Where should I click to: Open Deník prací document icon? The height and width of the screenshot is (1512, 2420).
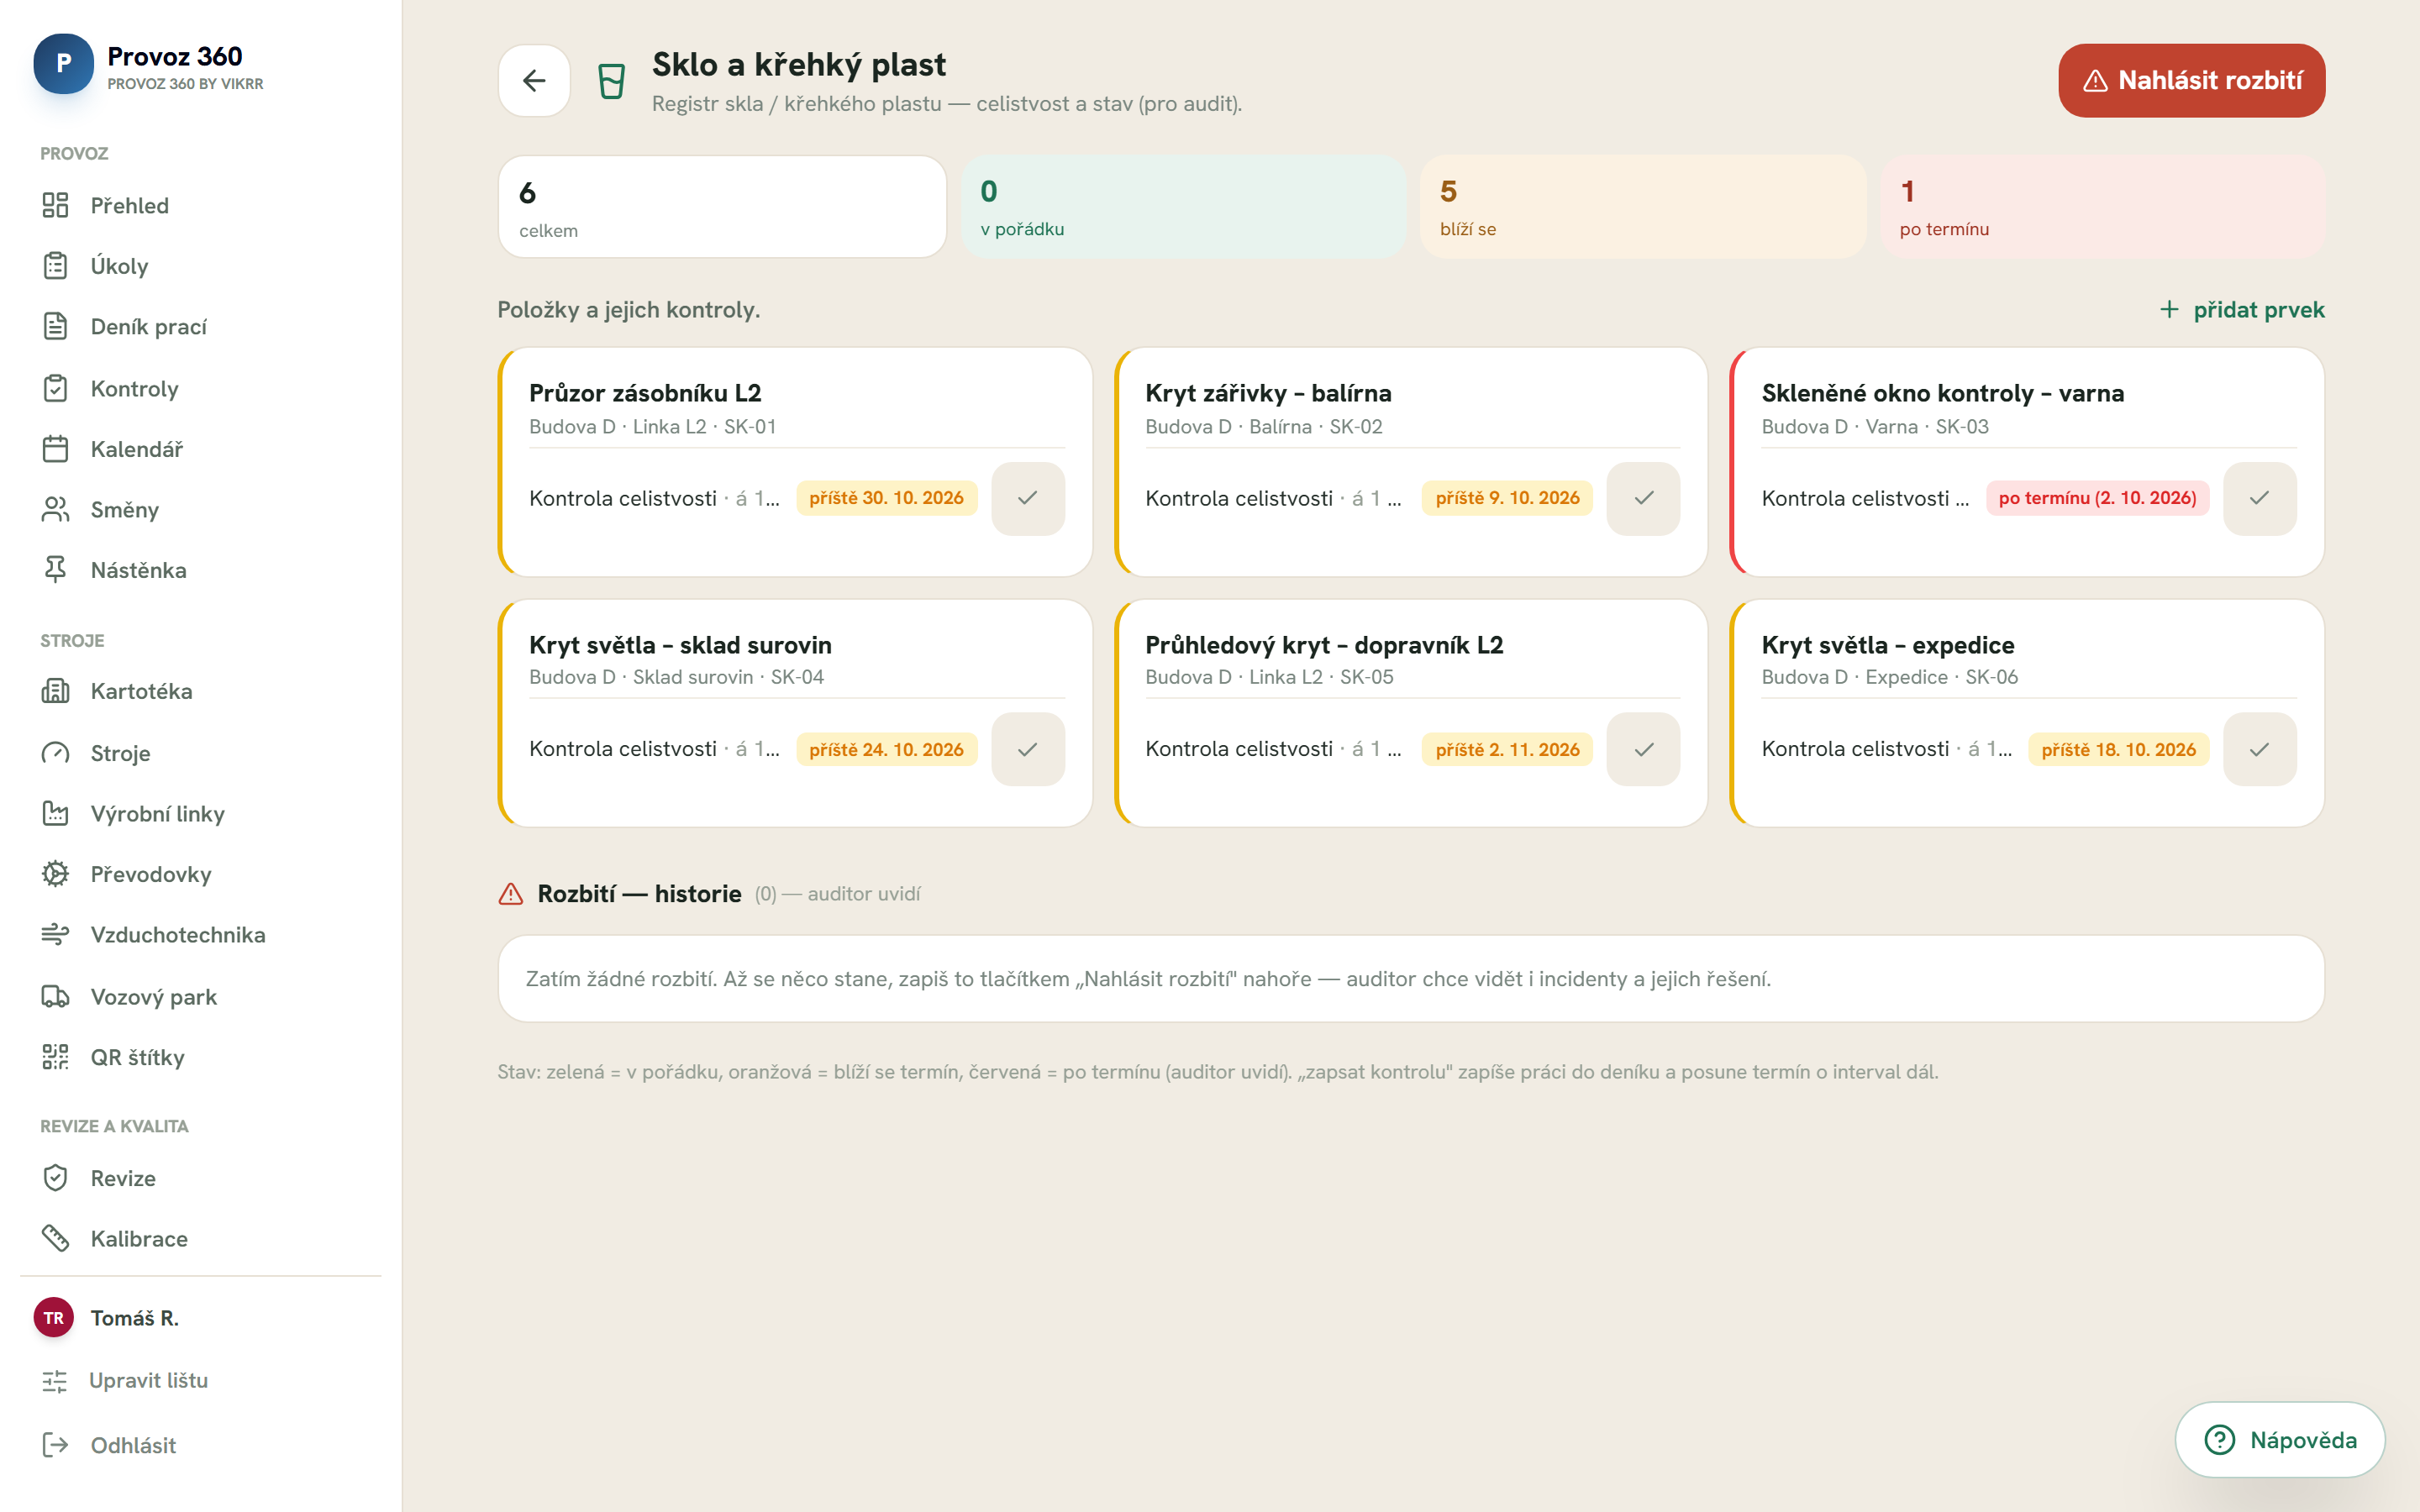(x=55, y=327)
